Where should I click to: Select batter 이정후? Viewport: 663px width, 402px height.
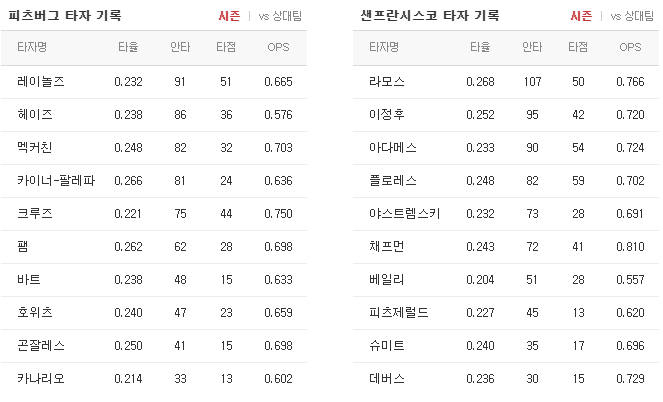(386, 114)
